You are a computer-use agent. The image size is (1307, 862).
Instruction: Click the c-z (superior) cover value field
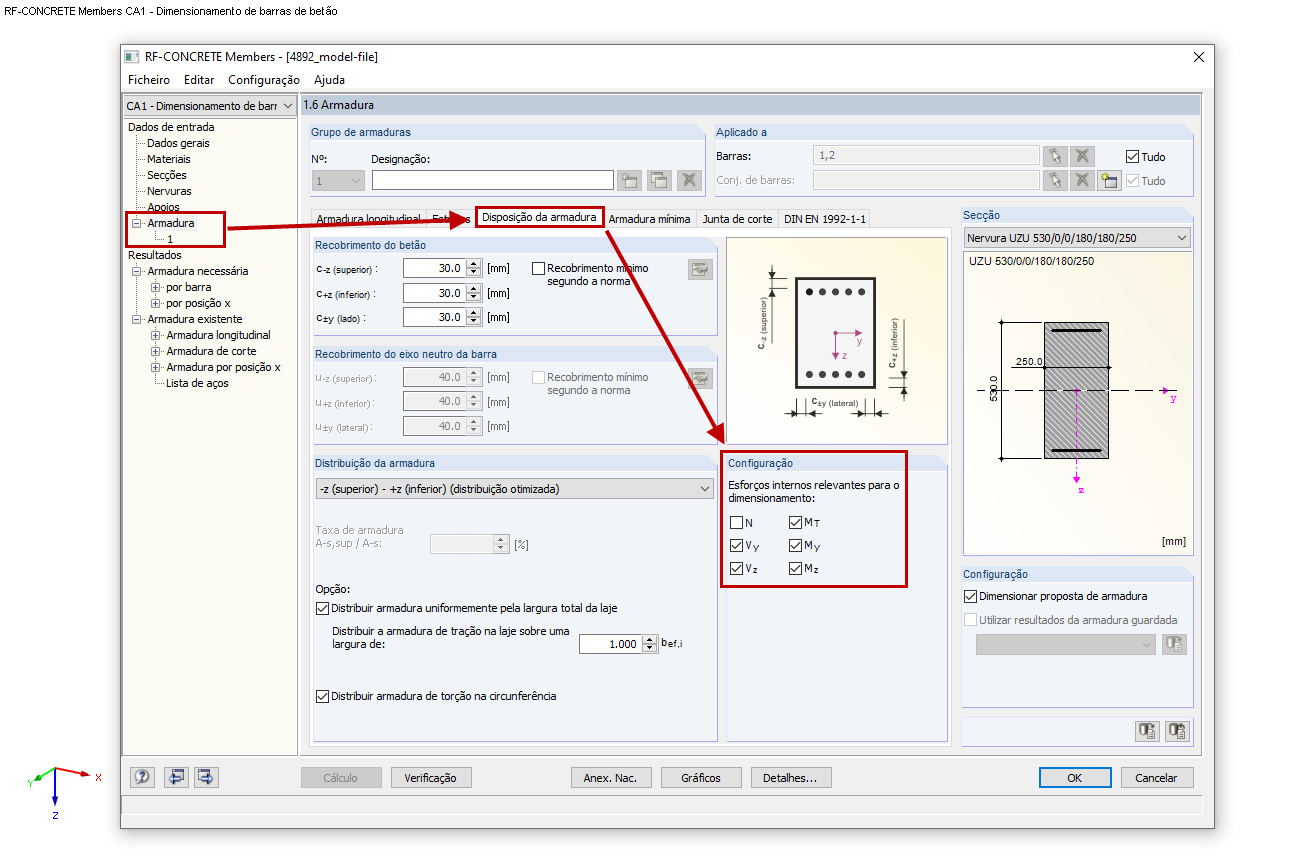tap(433, 269)
